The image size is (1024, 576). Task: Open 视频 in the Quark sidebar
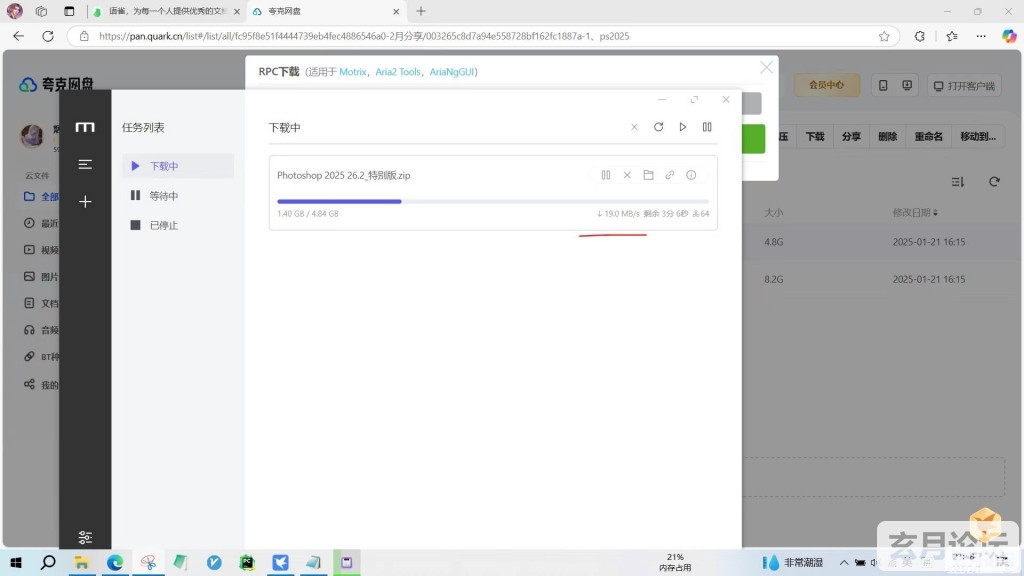(41, 249)
